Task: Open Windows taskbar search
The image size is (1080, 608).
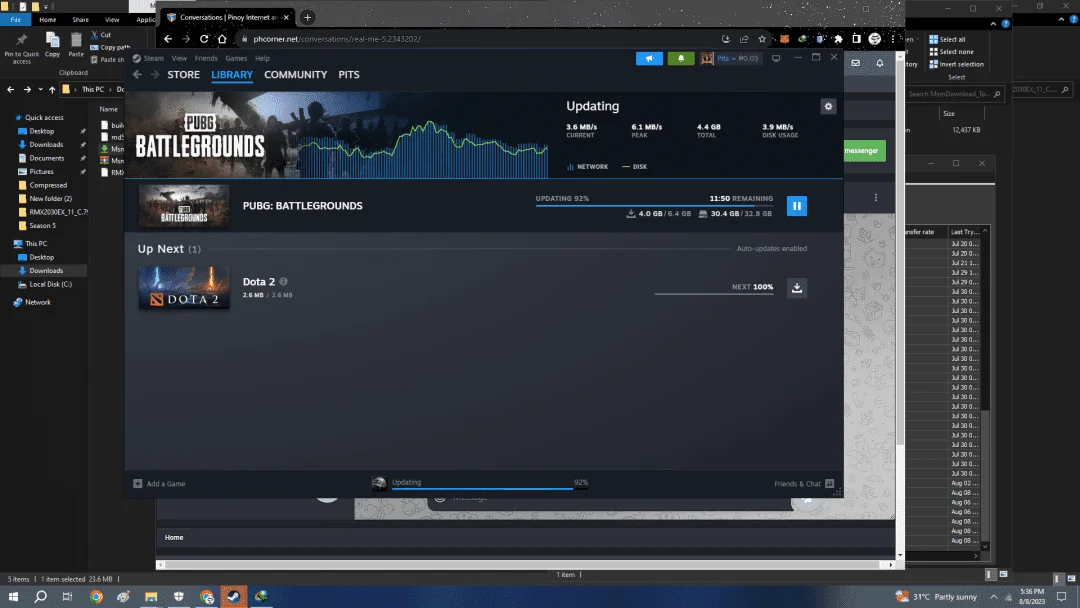Action: pos(41,597)
